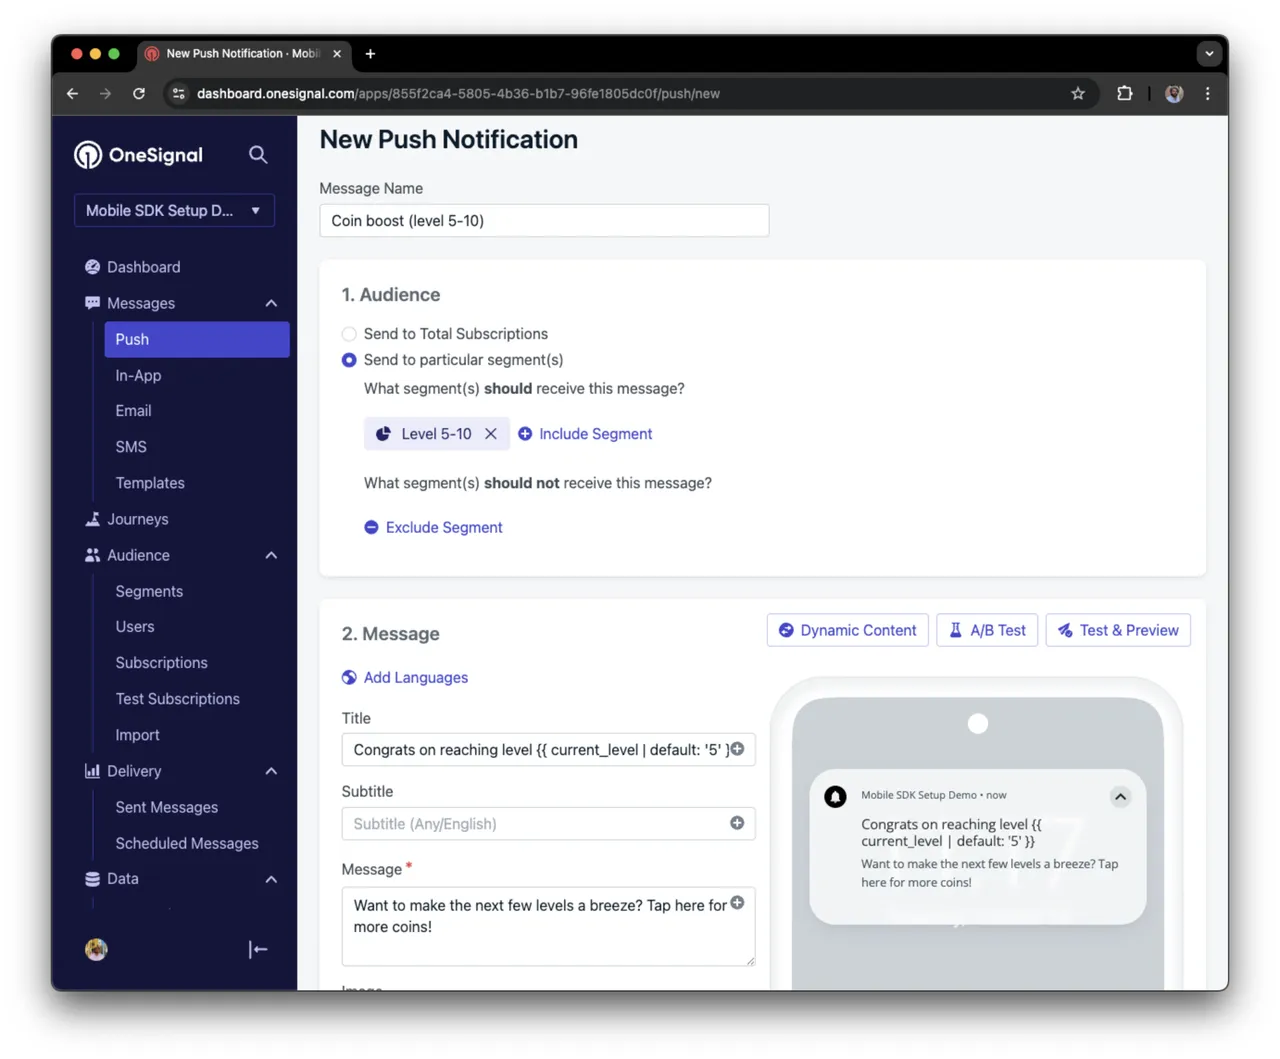Viewport: 1280px width, 1059px height.
Task: Collapse the Audience section chevron
Action: point(271,555)
